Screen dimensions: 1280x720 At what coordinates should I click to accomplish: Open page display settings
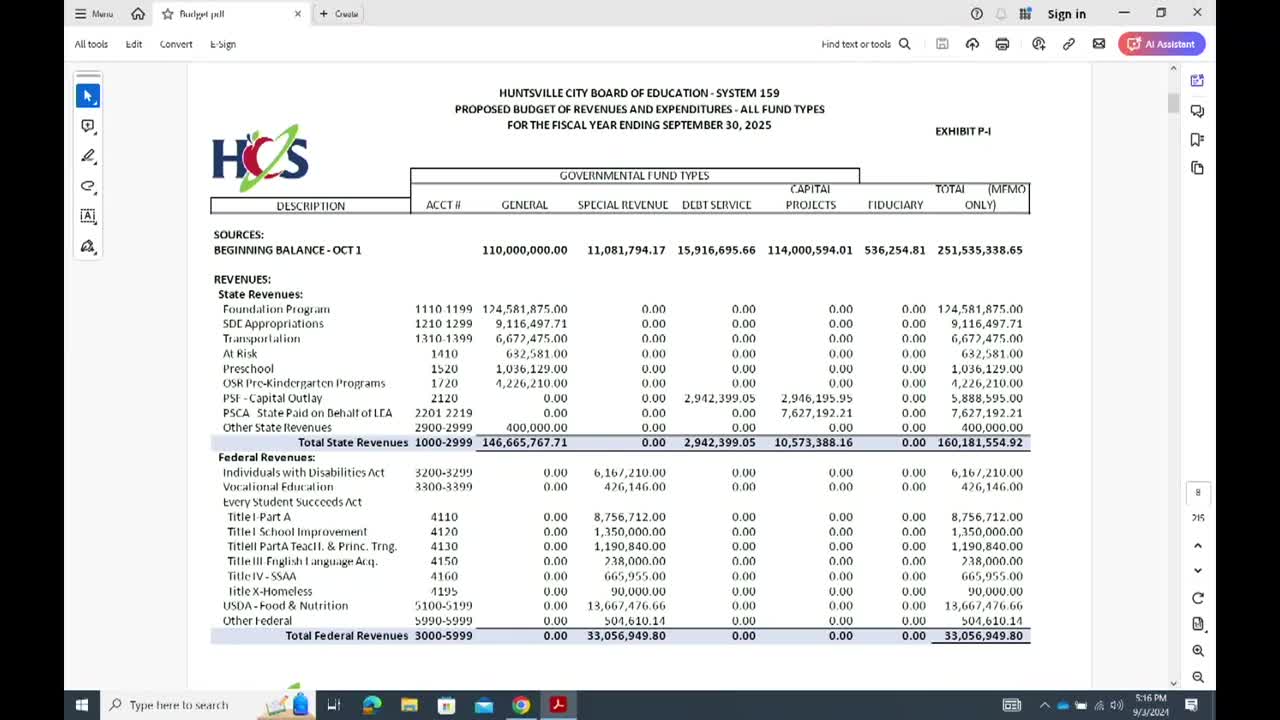(1198, 624)
